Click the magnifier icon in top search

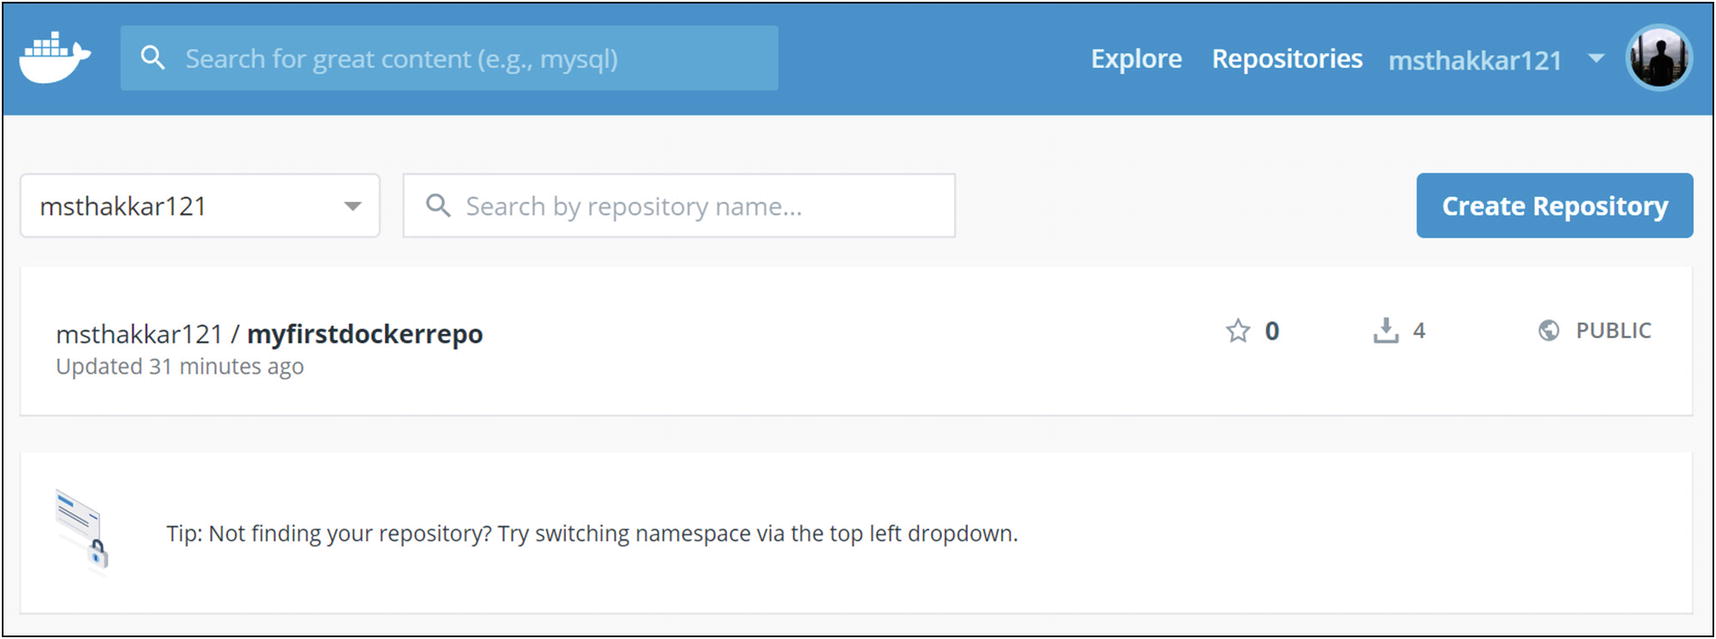153,58
